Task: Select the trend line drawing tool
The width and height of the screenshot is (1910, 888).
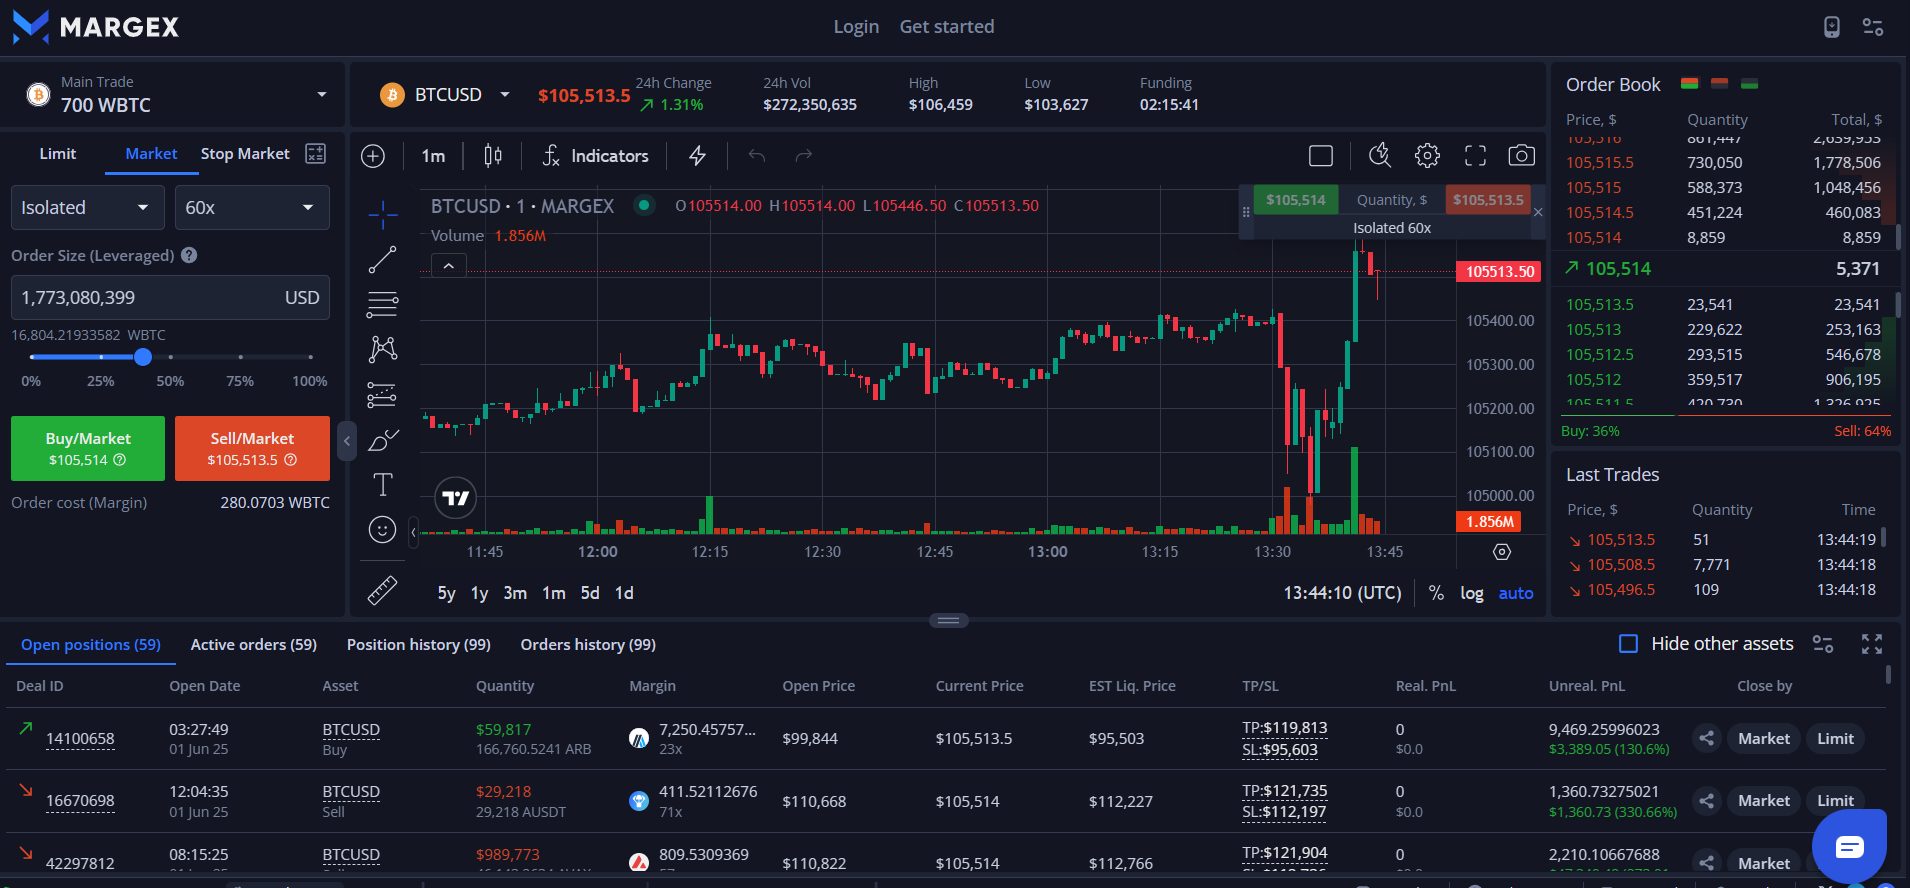Action: click(x=382, y=260)
